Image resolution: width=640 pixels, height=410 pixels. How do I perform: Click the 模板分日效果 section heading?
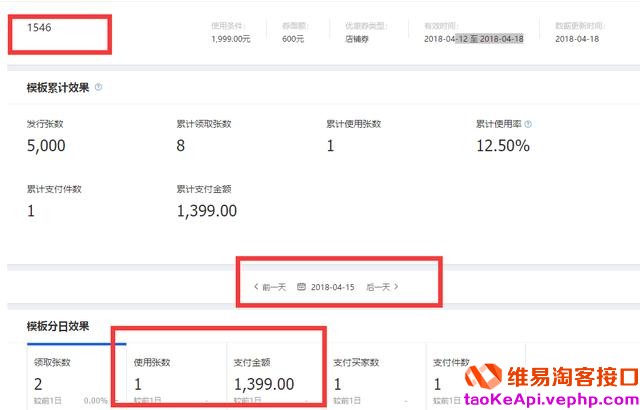point(58,326)
